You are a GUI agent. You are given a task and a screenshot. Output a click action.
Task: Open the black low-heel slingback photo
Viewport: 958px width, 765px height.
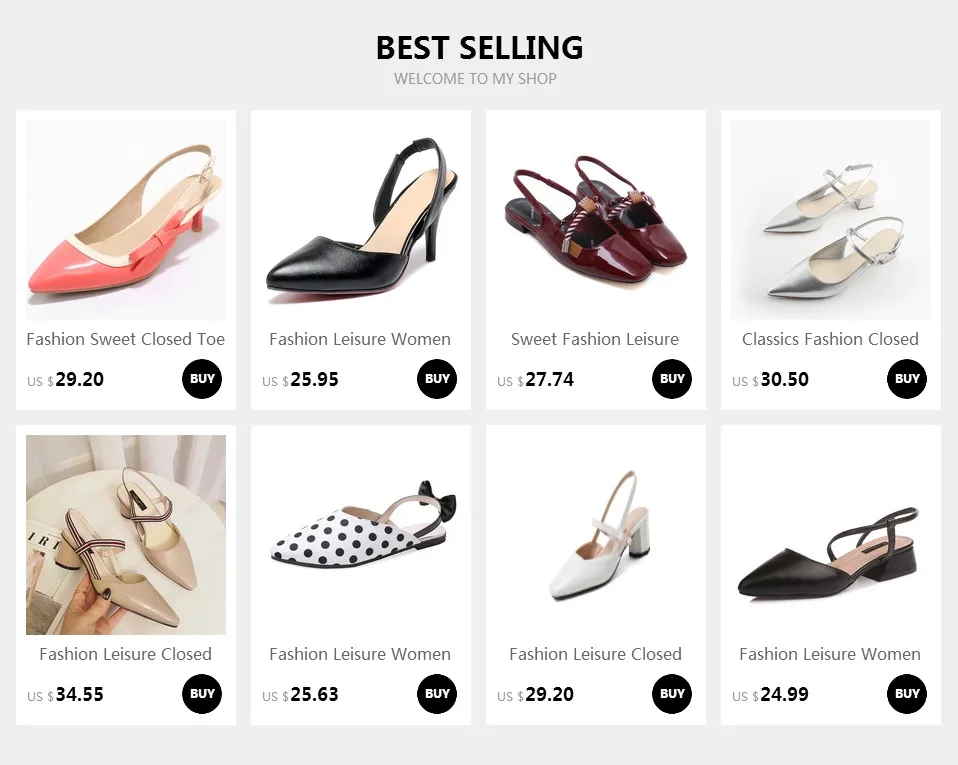831,535
